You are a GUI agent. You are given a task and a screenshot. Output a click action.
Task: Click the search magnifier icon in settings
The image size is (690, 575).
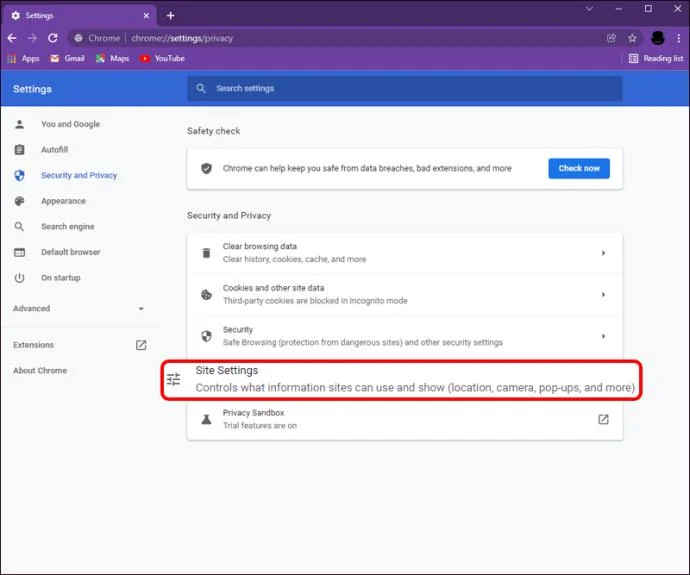coord(201,88)
